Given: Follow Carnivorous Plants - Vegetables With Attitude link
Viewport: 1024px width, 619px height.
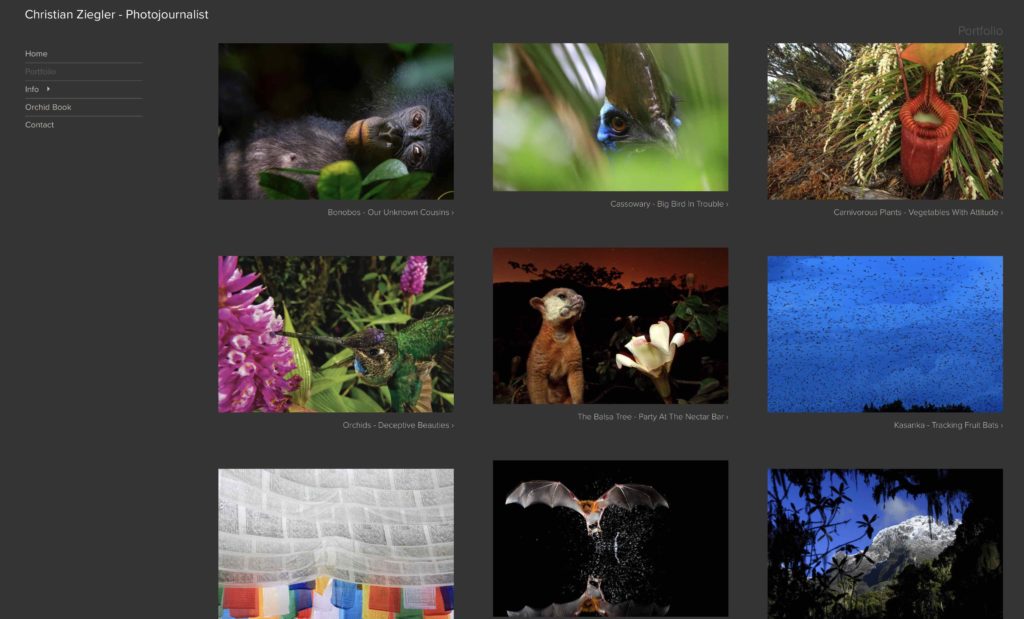Looking at the screenshot, I should point(918,212).
